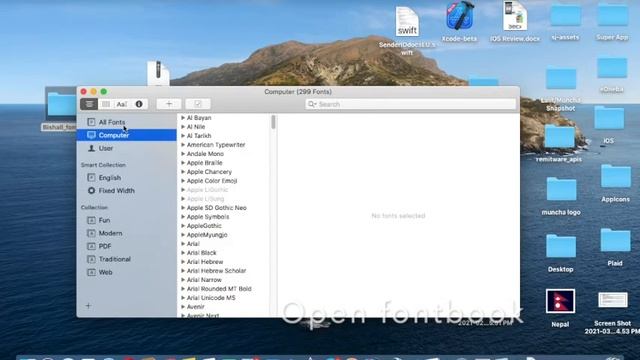The width and height of the screenshot is (640, 360).
Task: Select the Arial font
Action: pos(193,244)
